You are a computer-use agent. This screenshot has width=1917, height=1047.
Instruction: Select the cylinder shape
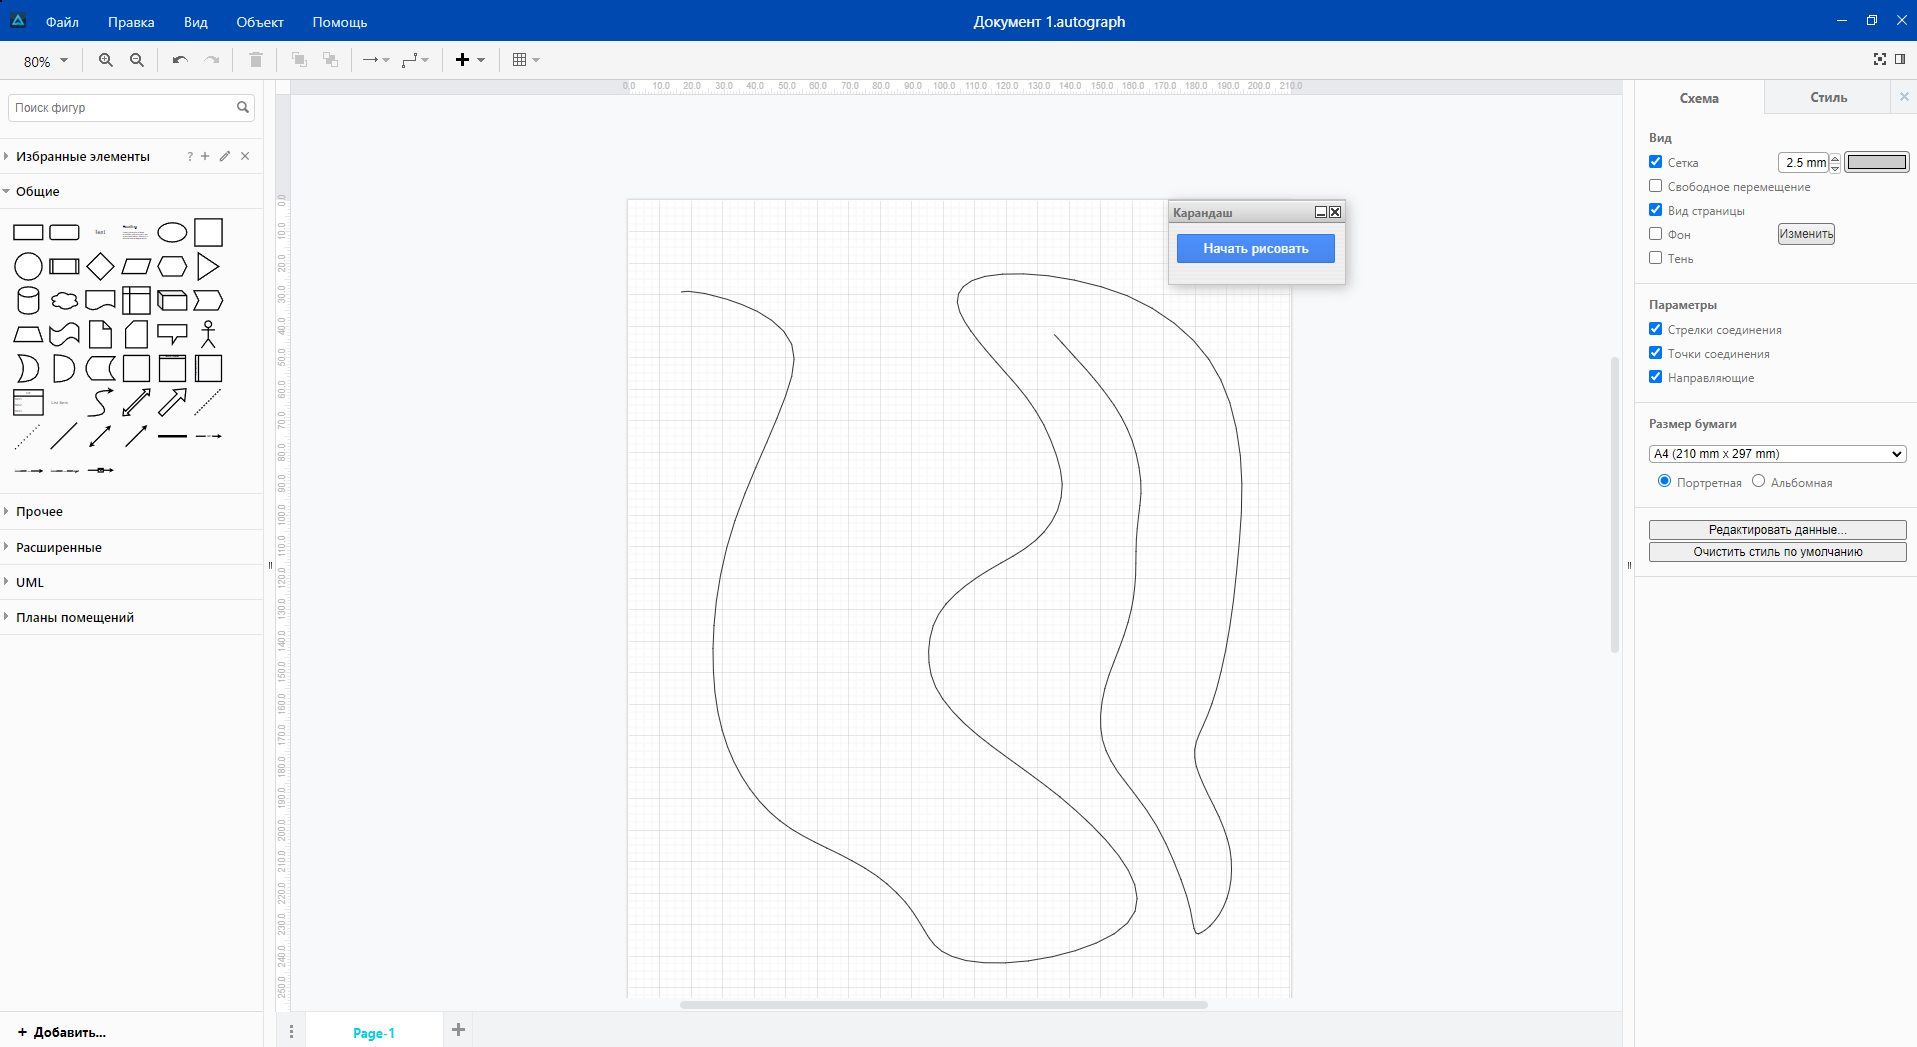28,300
